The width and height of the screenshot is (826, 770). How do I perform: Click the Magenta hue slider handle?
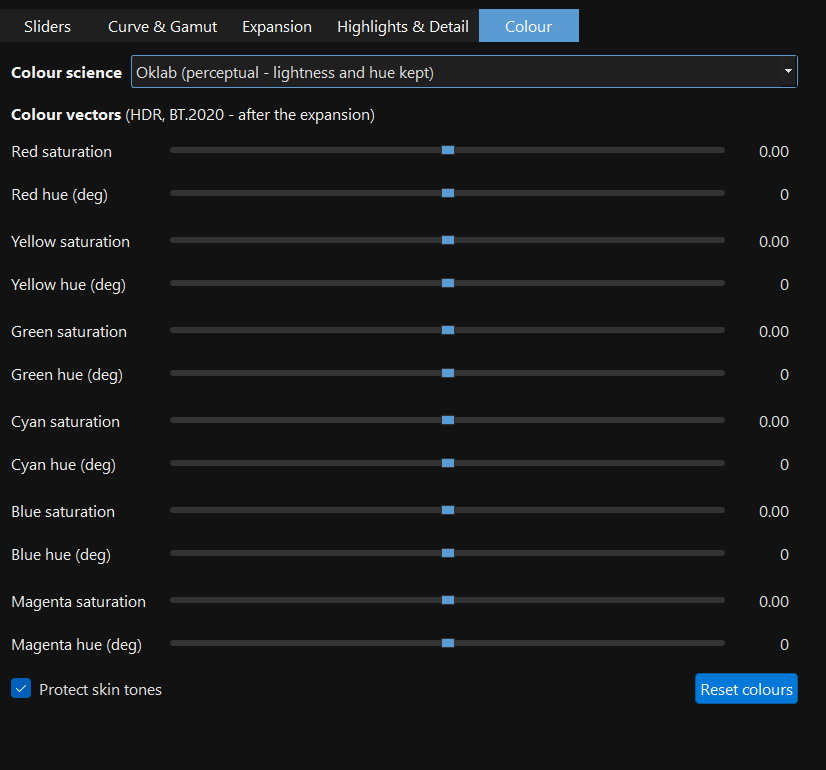(x=448, y=644)
